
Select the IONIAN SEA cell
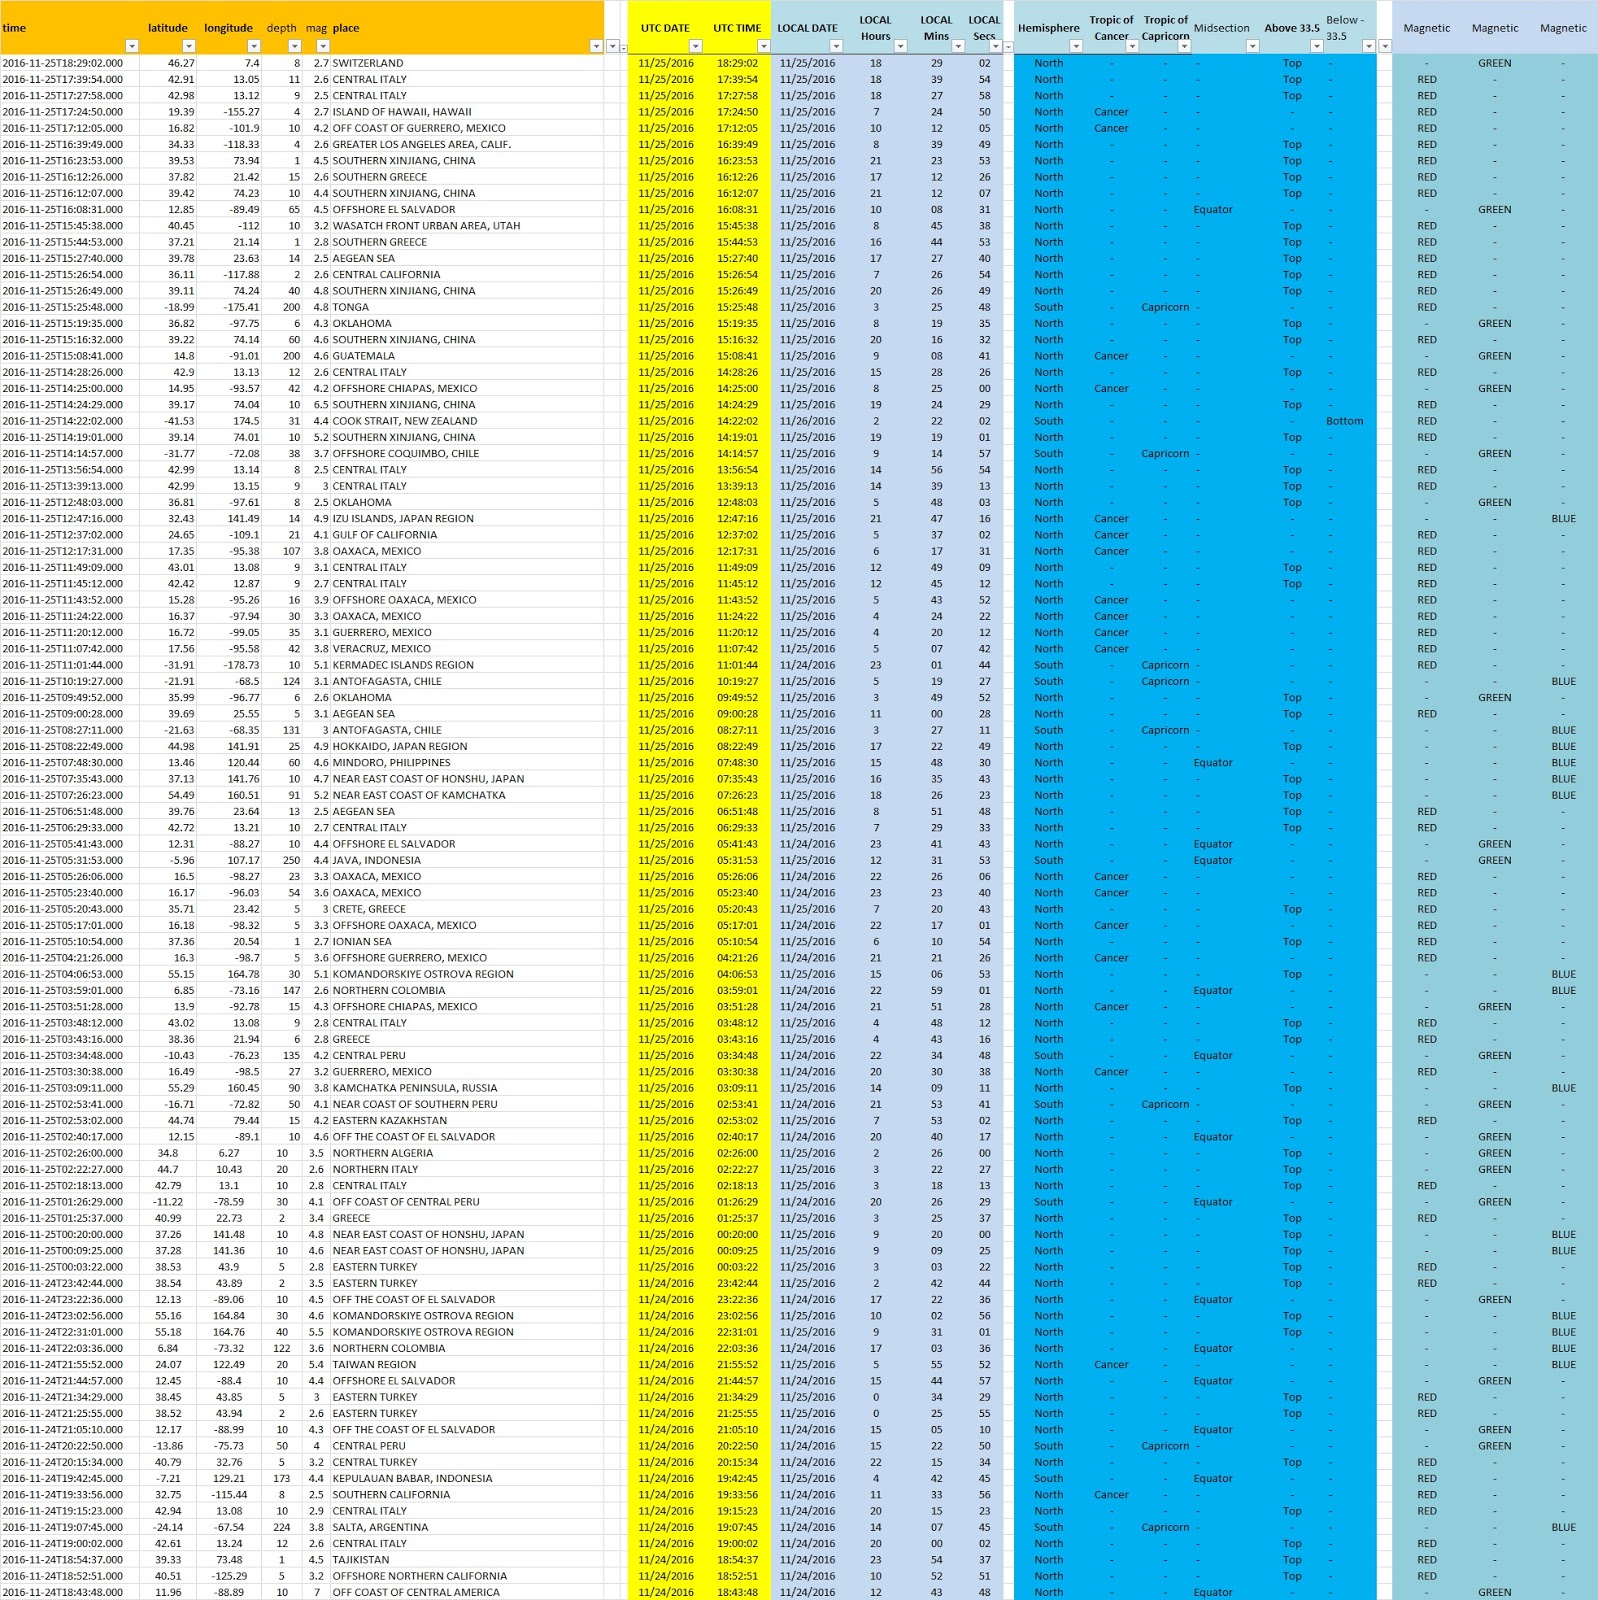466,942
